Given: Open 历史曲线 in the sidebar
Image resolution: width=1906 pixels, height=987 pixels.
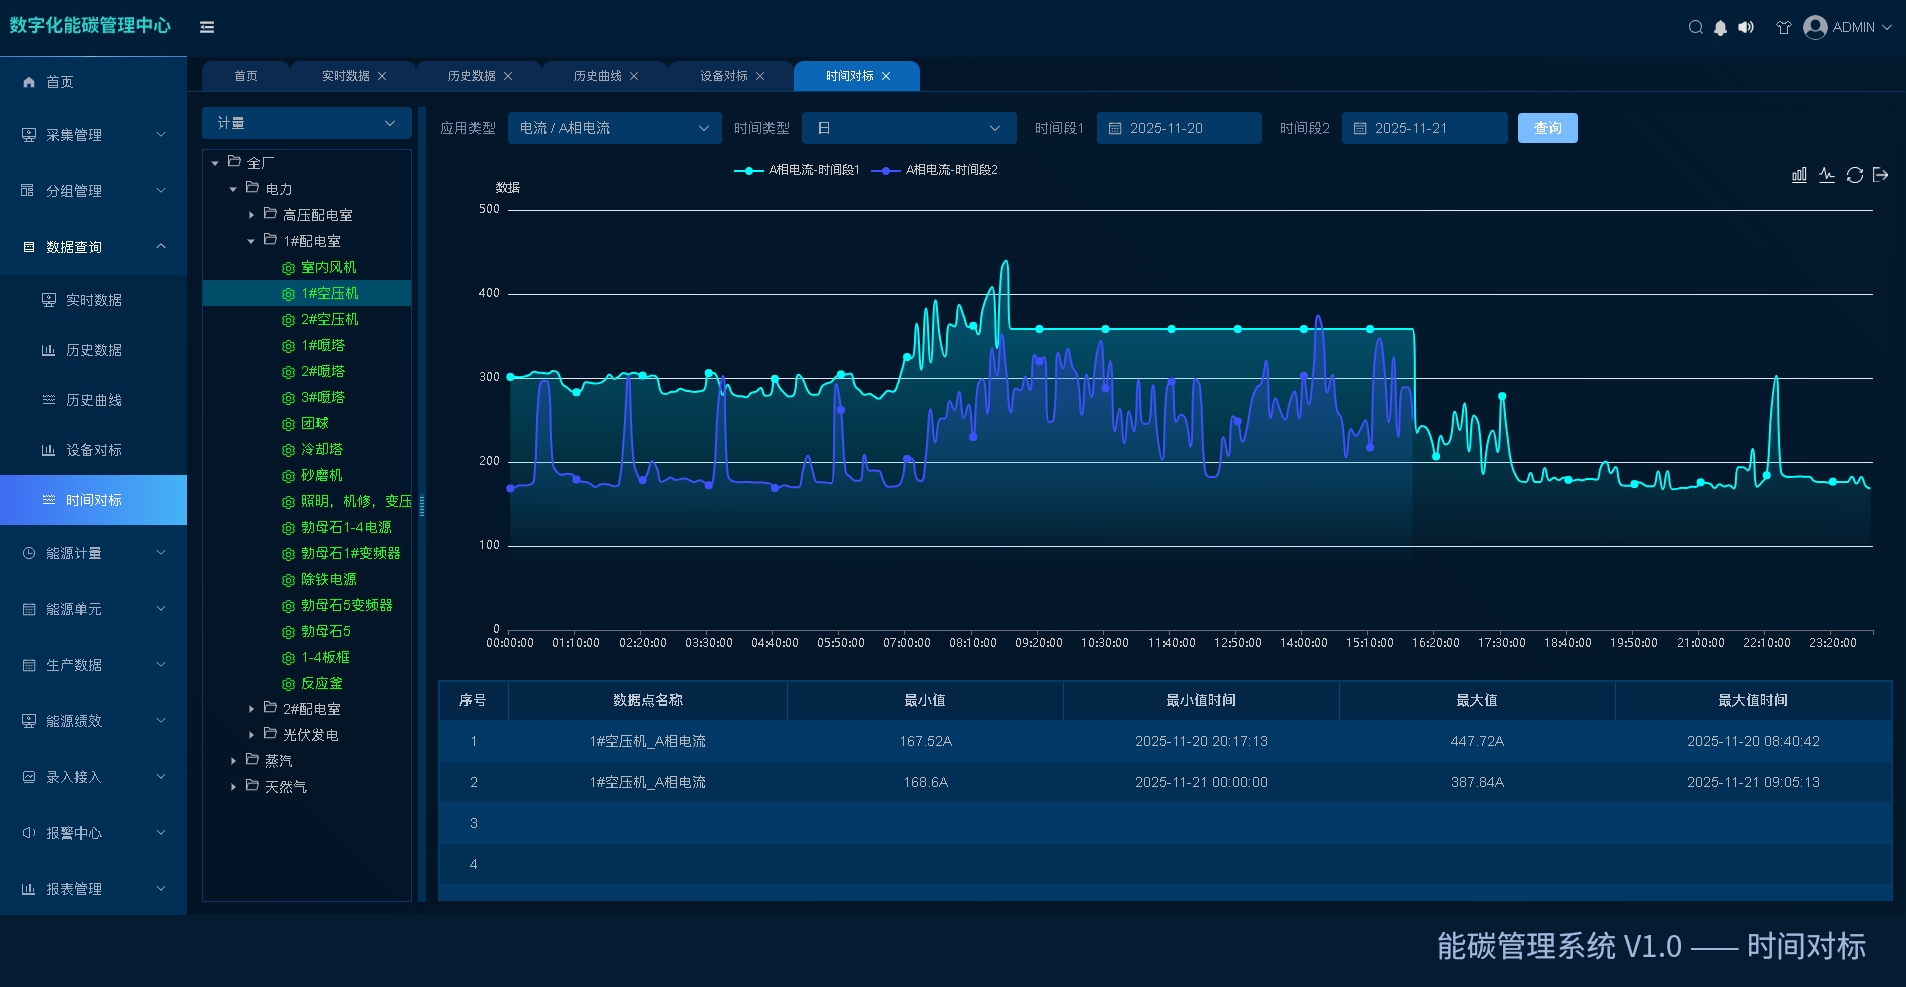Looking at the screenshot, I should [94, 400].
